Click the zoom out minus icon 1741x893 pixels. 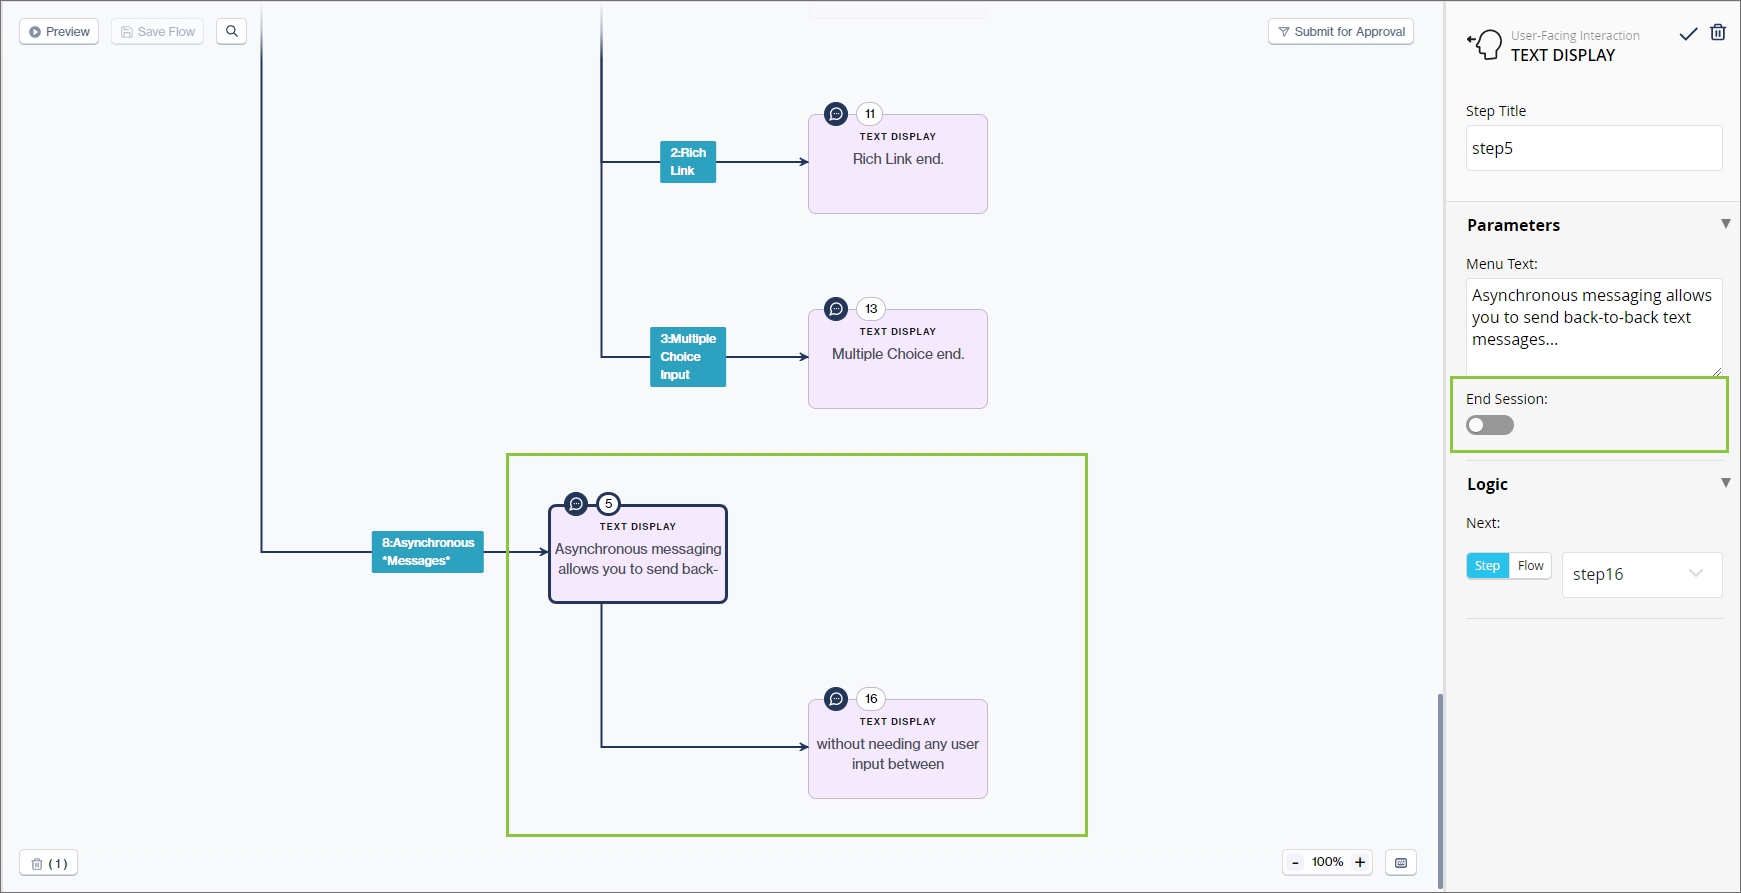tap(1295, 862)
